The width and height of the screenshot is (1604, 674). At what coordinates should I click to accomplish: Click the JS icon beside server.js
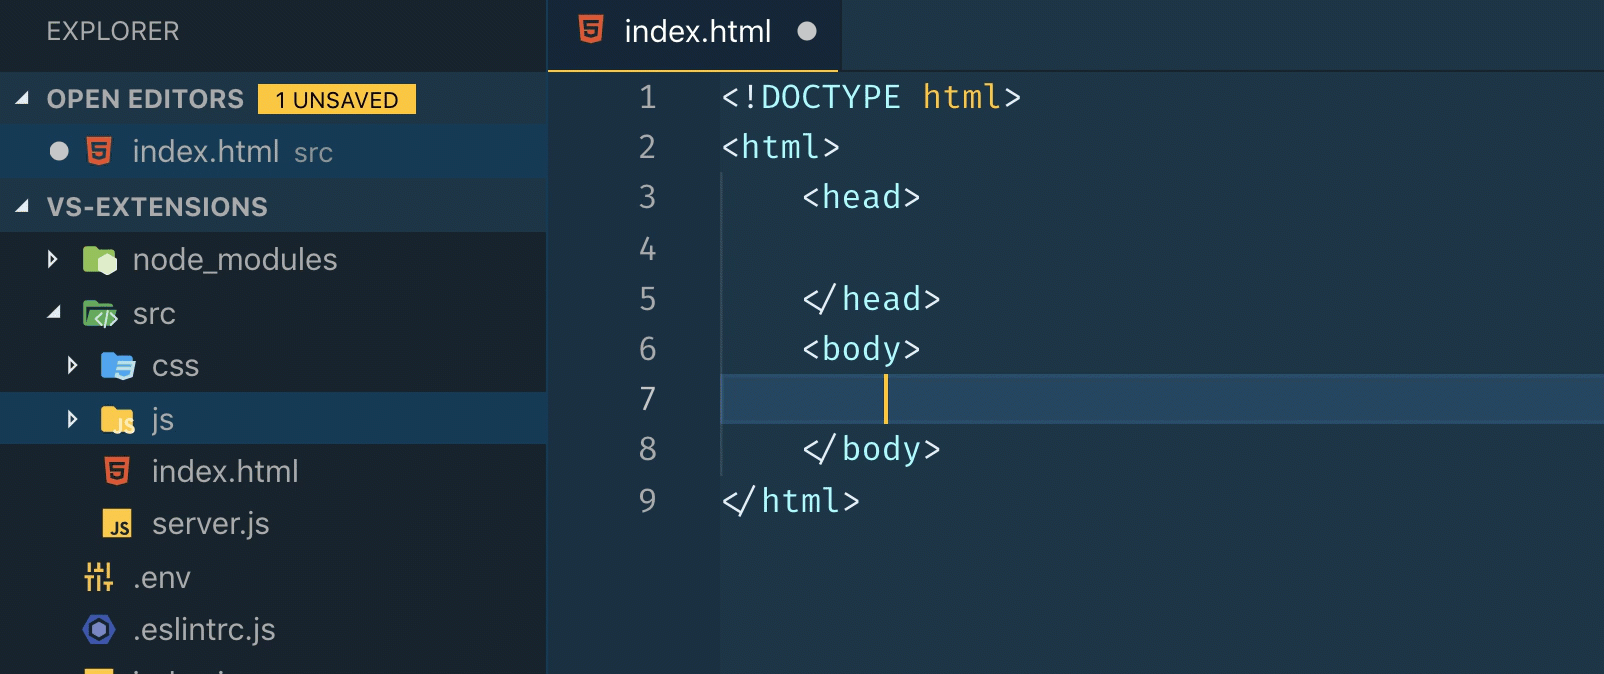pos(118,524)
